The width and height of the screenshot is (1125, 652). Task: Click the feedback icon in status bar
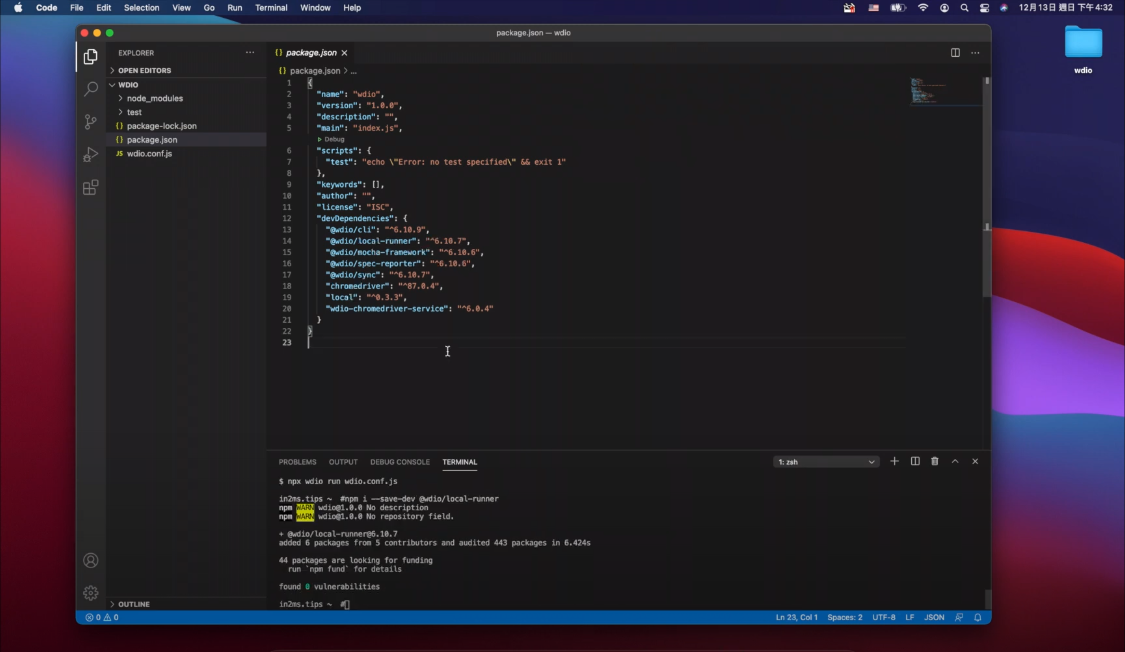point(959,617)
